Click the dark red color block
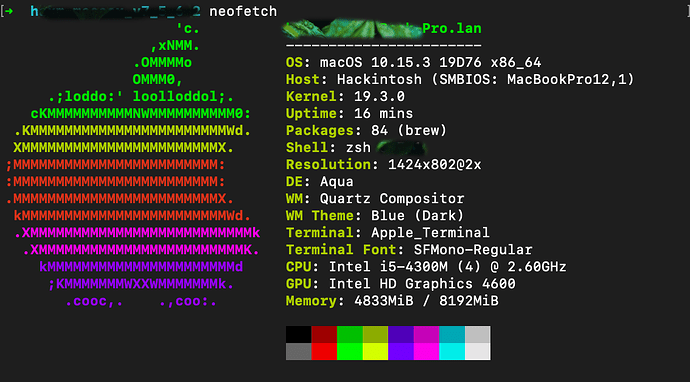The width and height of the screenshot is (690, 382). [x=324, y=334]
